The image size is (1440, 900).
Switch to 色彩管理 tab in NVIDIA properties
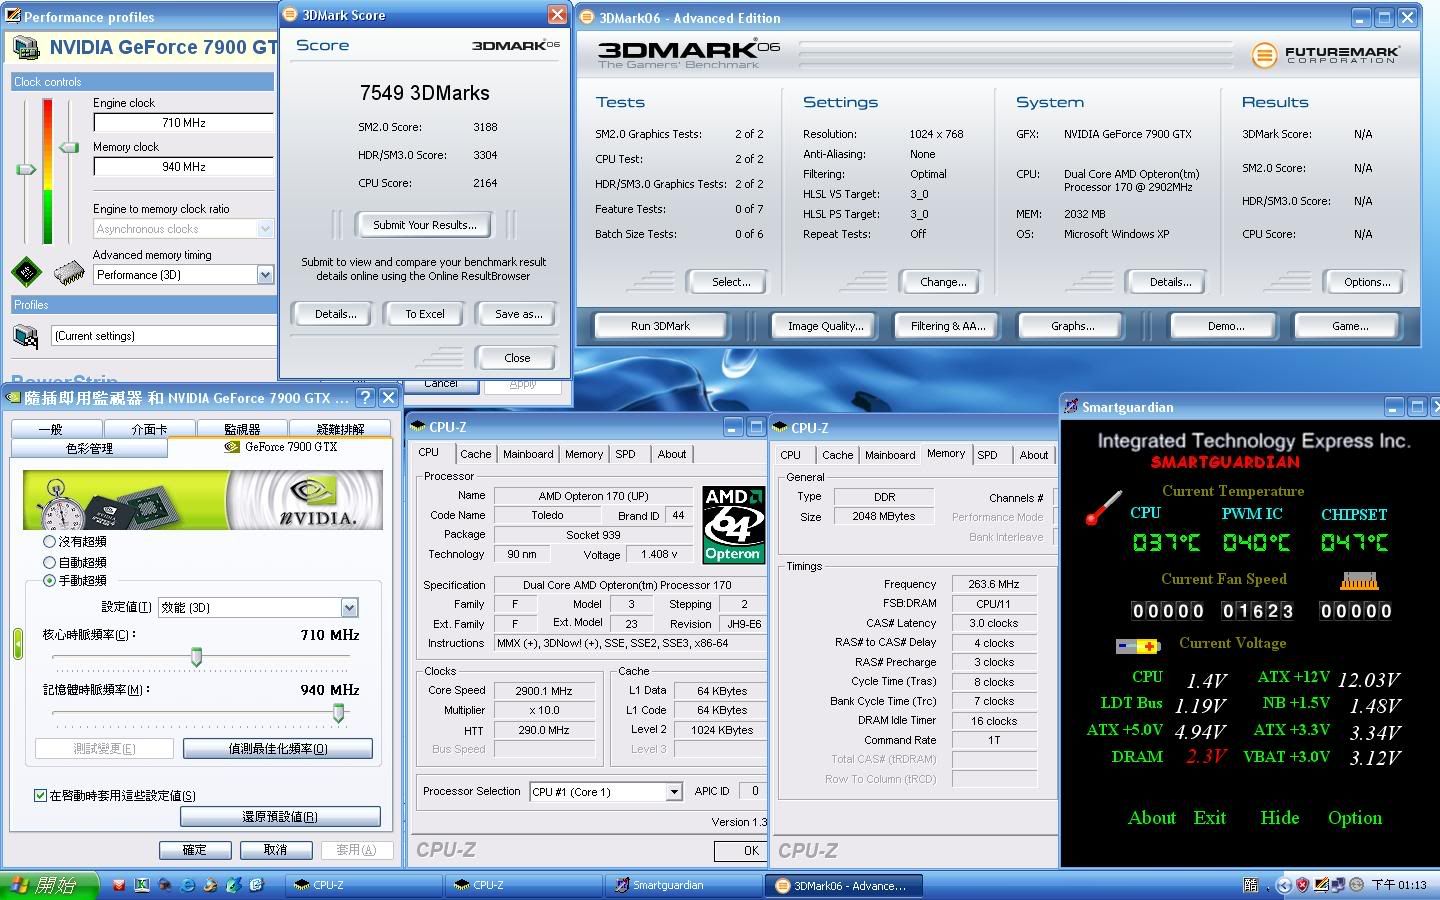pos(89,449)
